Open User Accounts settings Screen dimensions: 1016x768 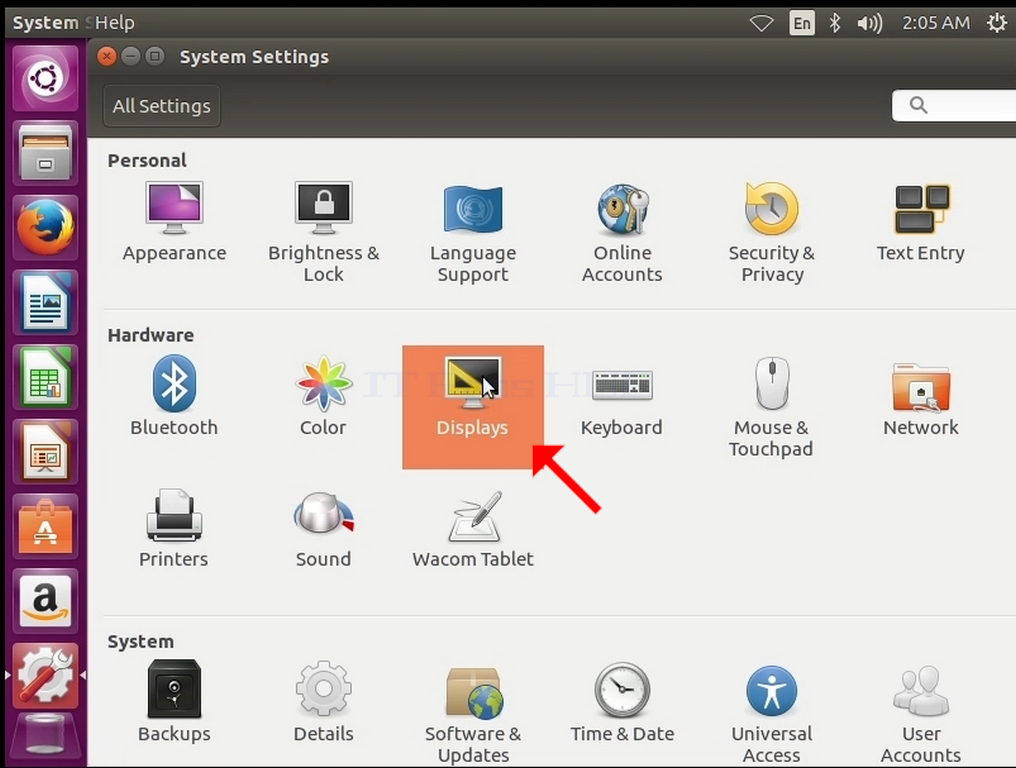[x=921, y=713]
